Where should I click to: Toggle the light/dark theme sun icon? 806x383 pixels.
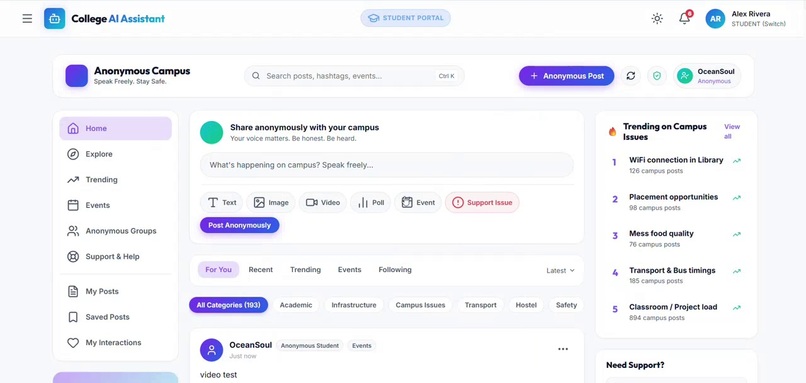point(657,19)
